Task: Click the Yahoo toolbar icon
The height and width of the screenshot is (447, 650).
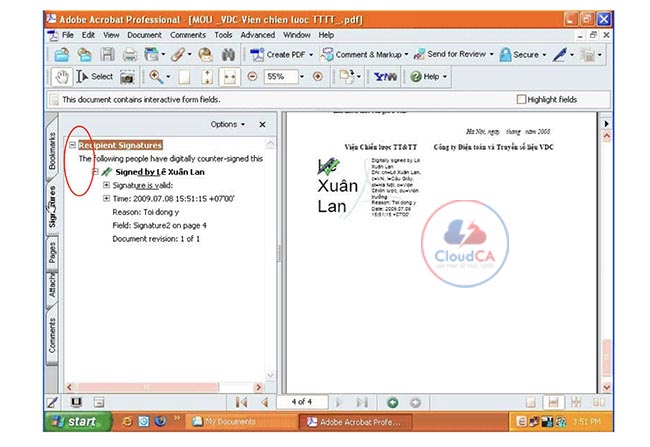Action: coord(386,77)
